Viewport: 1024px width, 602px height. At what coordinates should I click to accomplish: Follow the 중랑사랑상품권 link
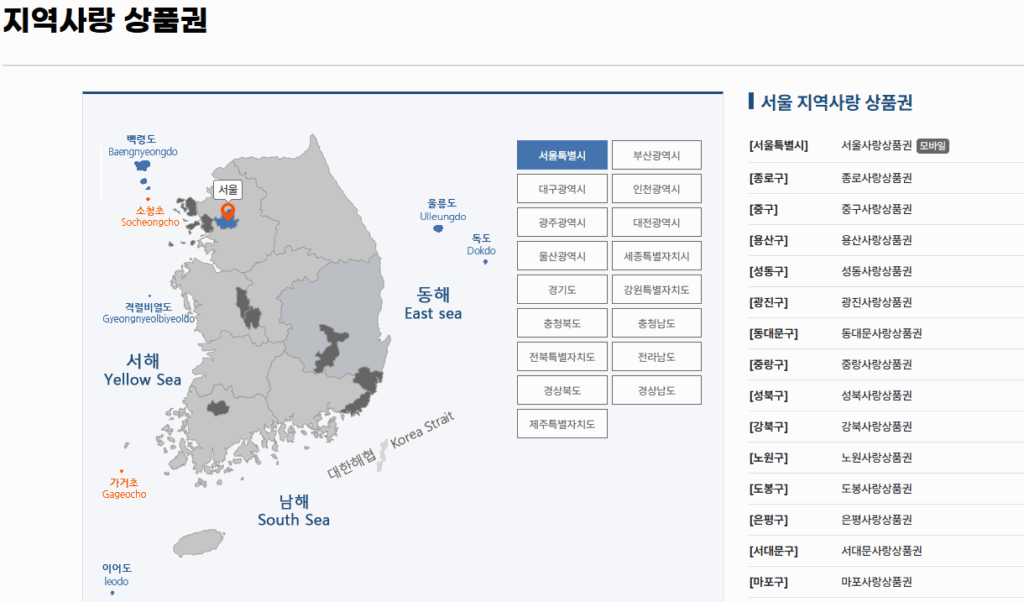[876, 364]
